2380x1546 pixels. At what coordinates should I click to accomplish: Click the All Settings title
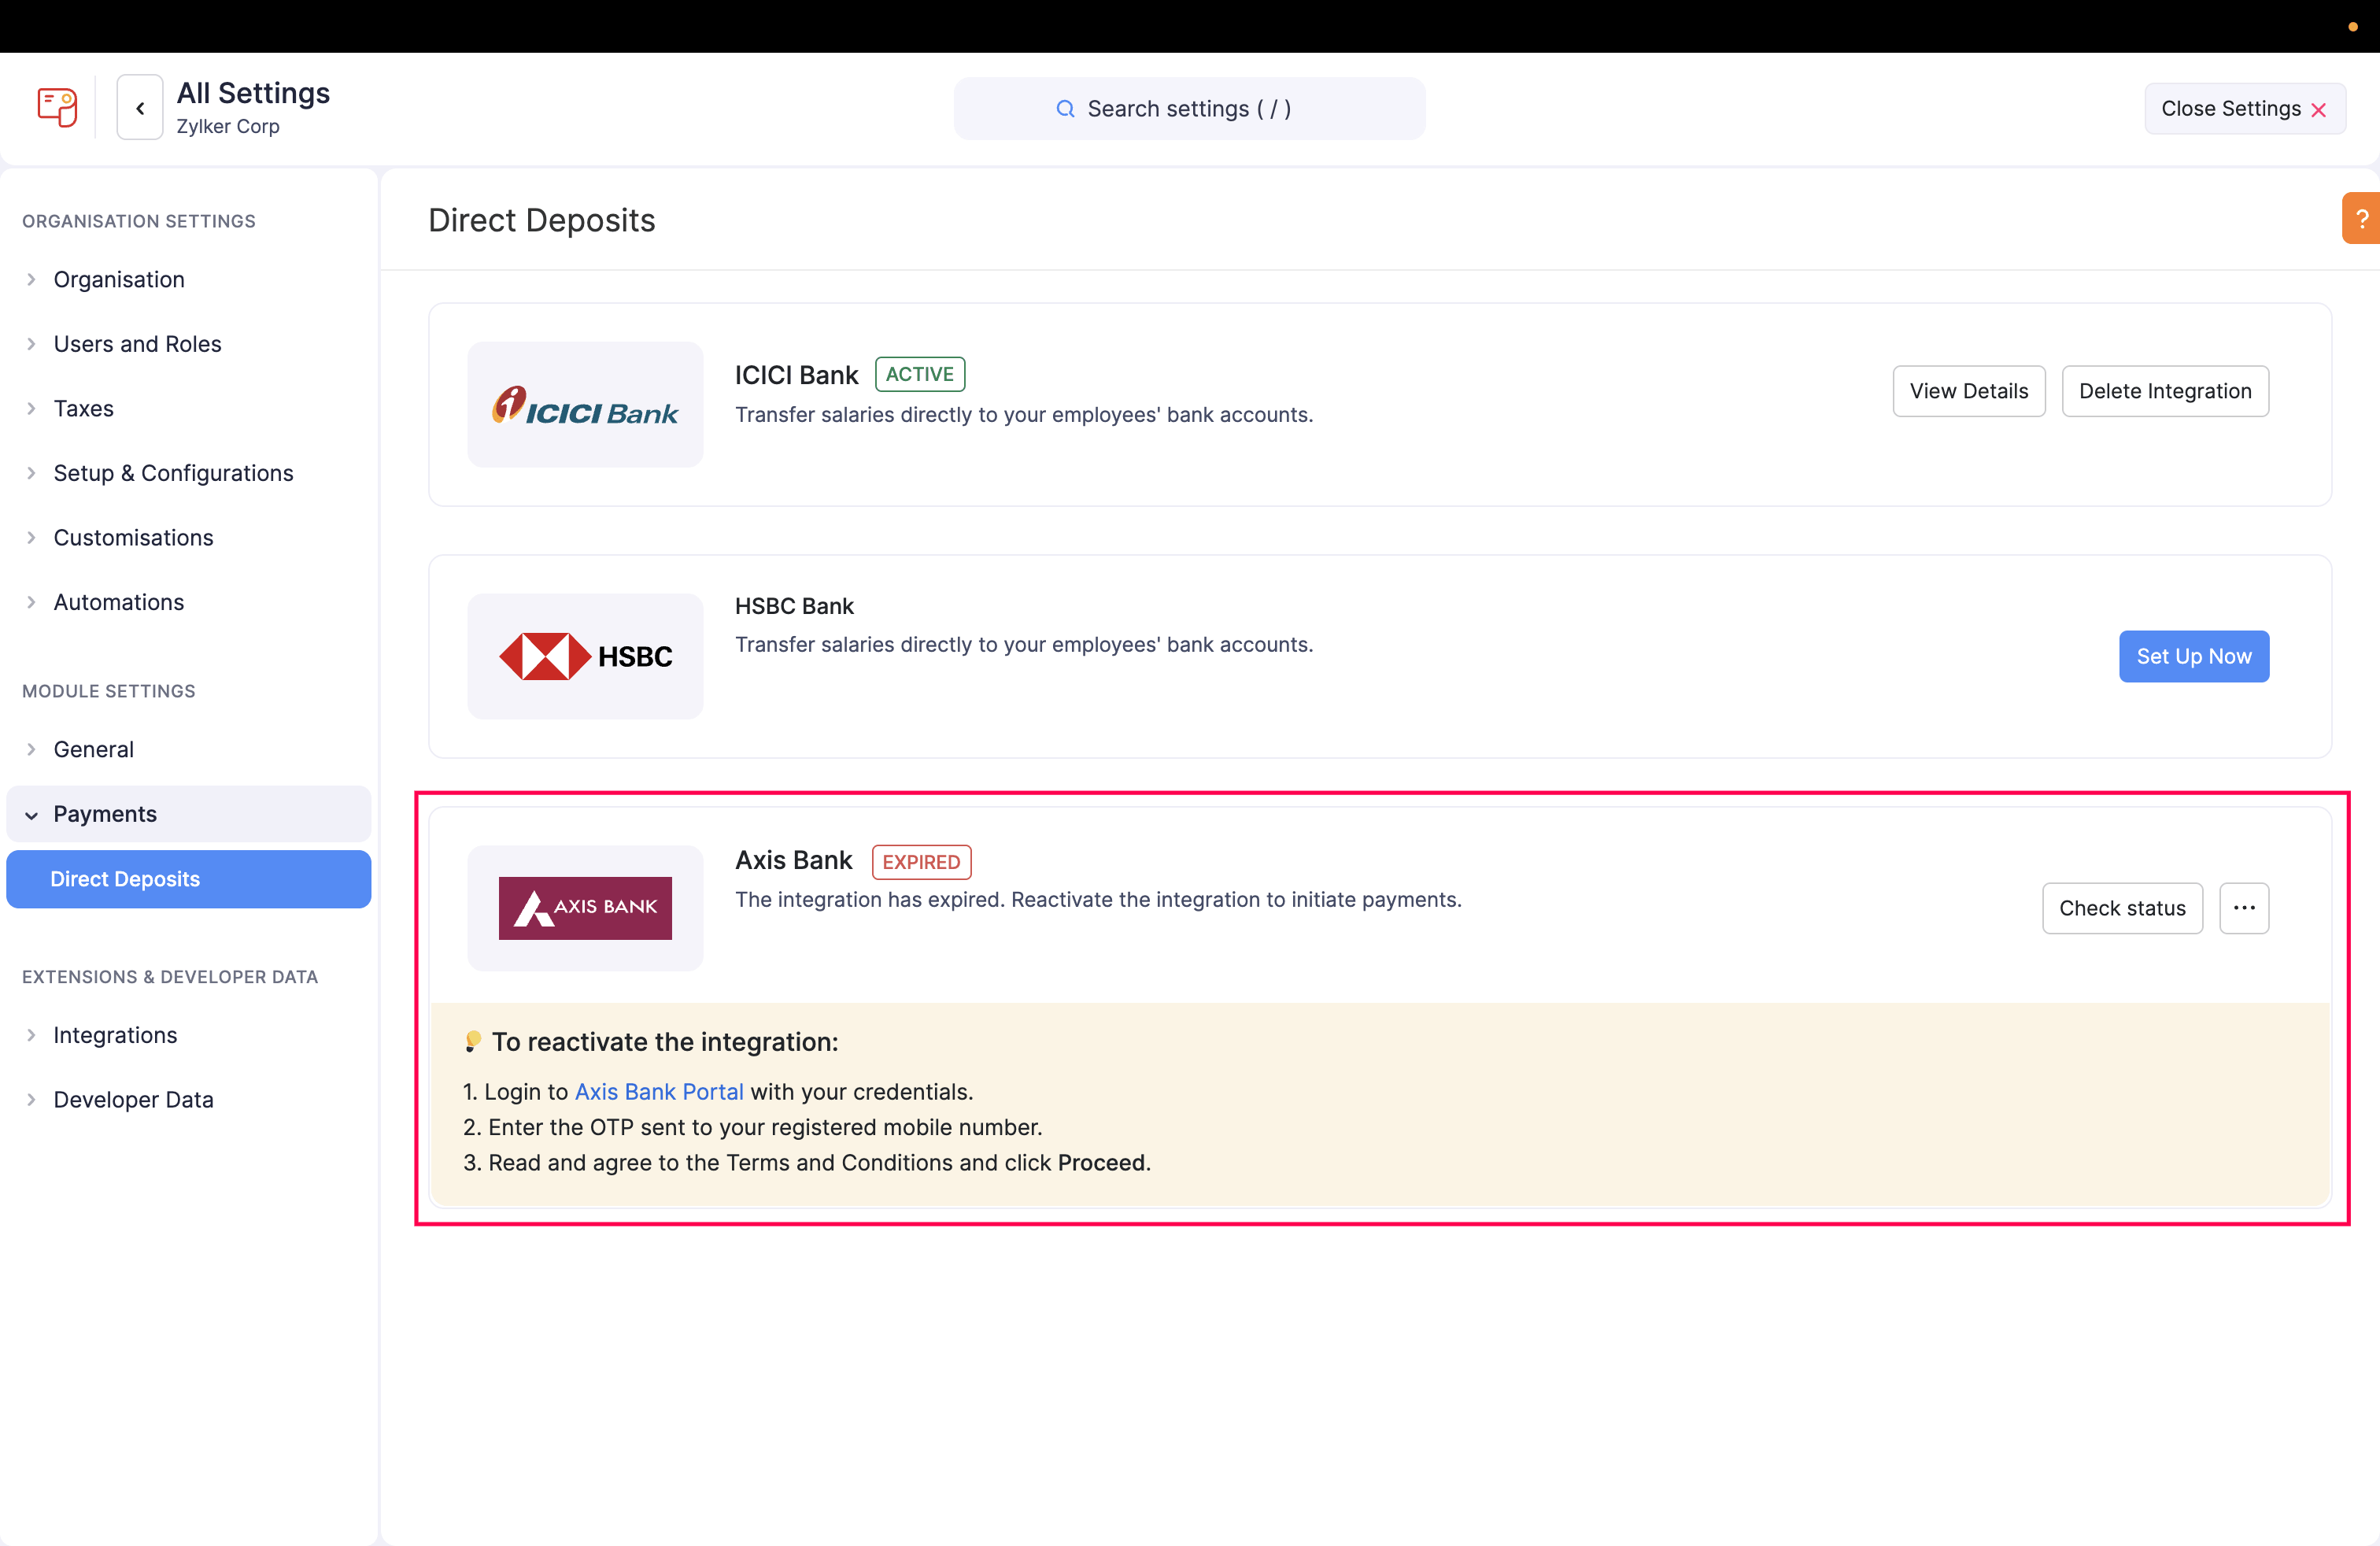point(253,93)
